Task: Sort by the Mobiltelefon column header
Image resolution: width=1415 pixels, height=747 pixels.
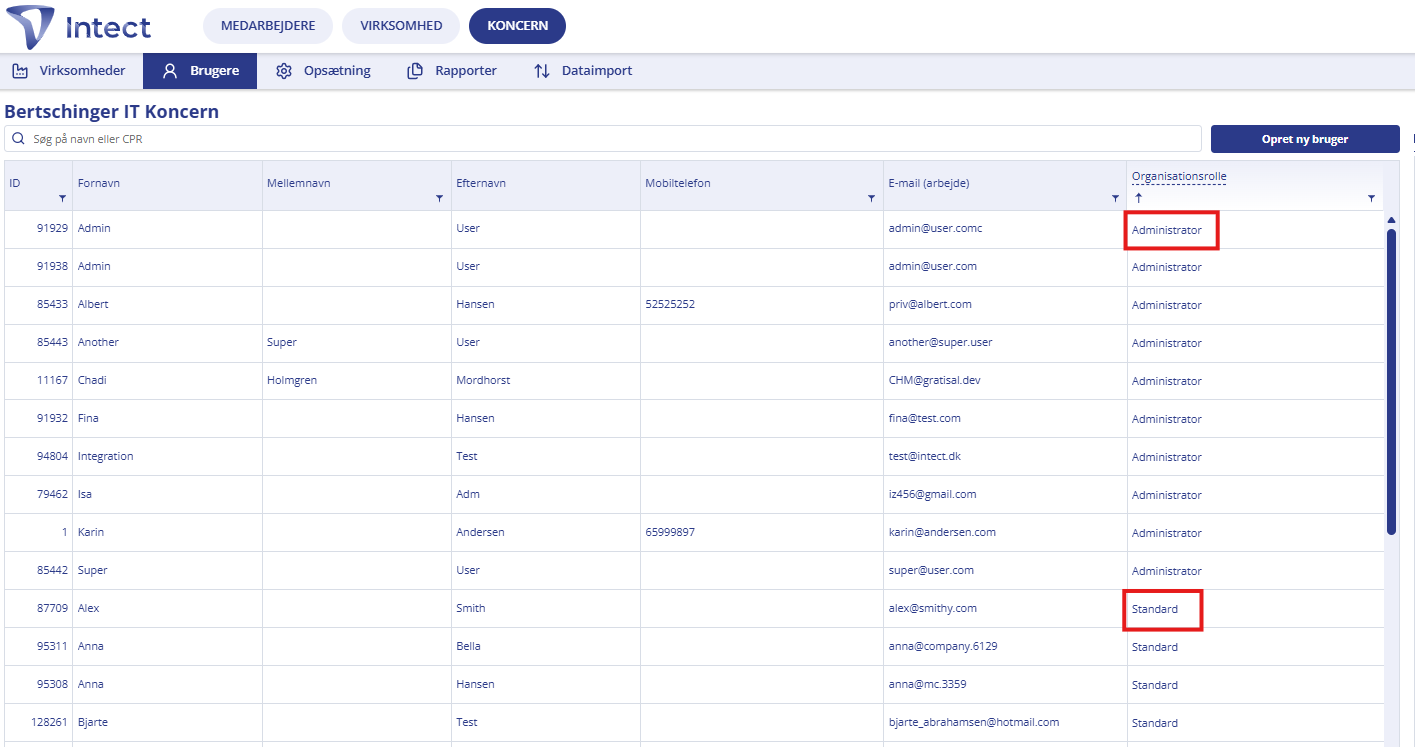Action: 678,183
